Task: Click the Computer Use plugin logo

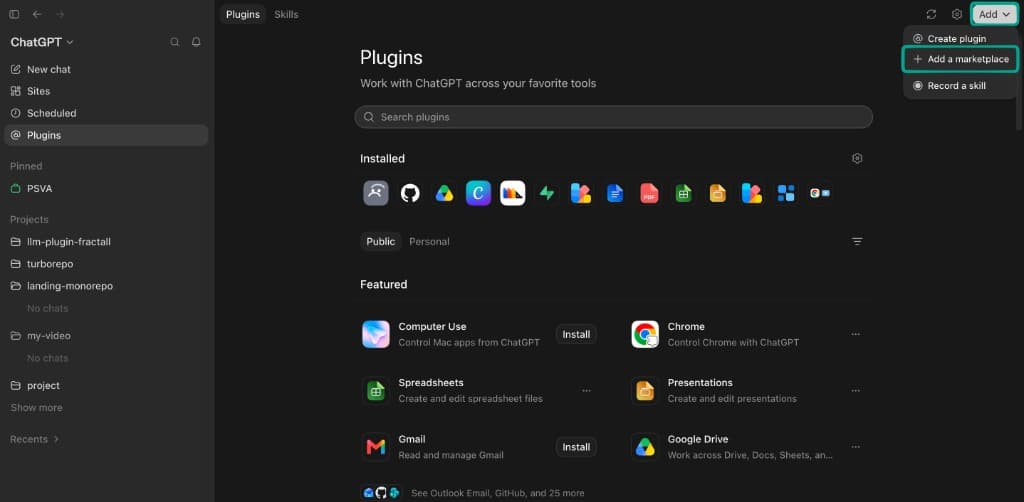Action: coord(376,334)
